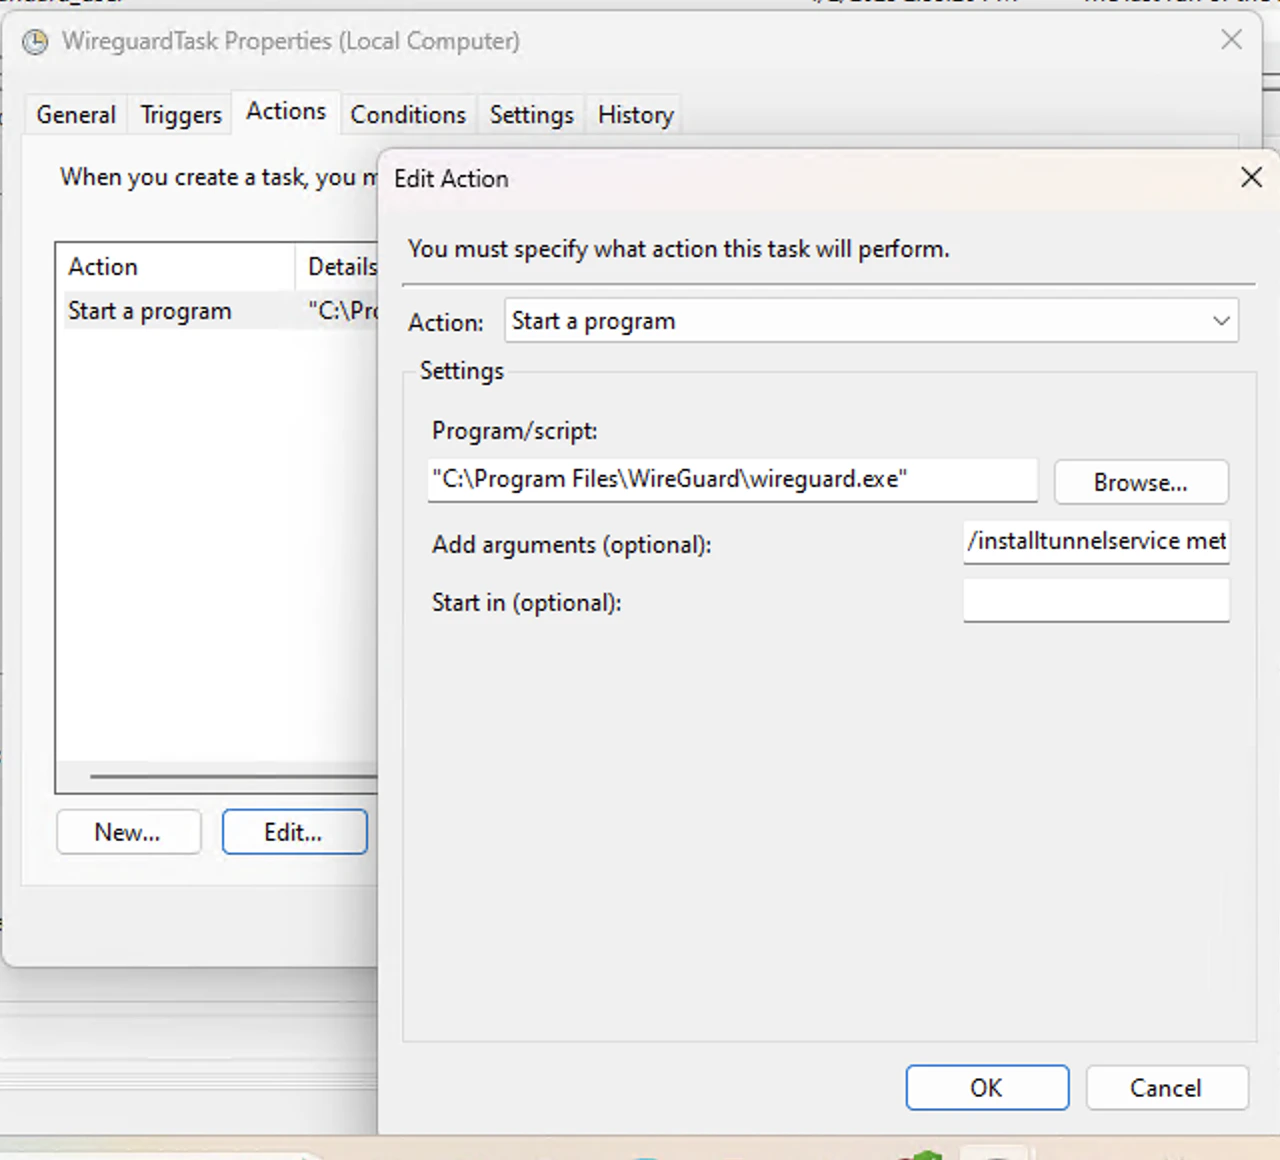Click New... to add an action

point(128,831)
